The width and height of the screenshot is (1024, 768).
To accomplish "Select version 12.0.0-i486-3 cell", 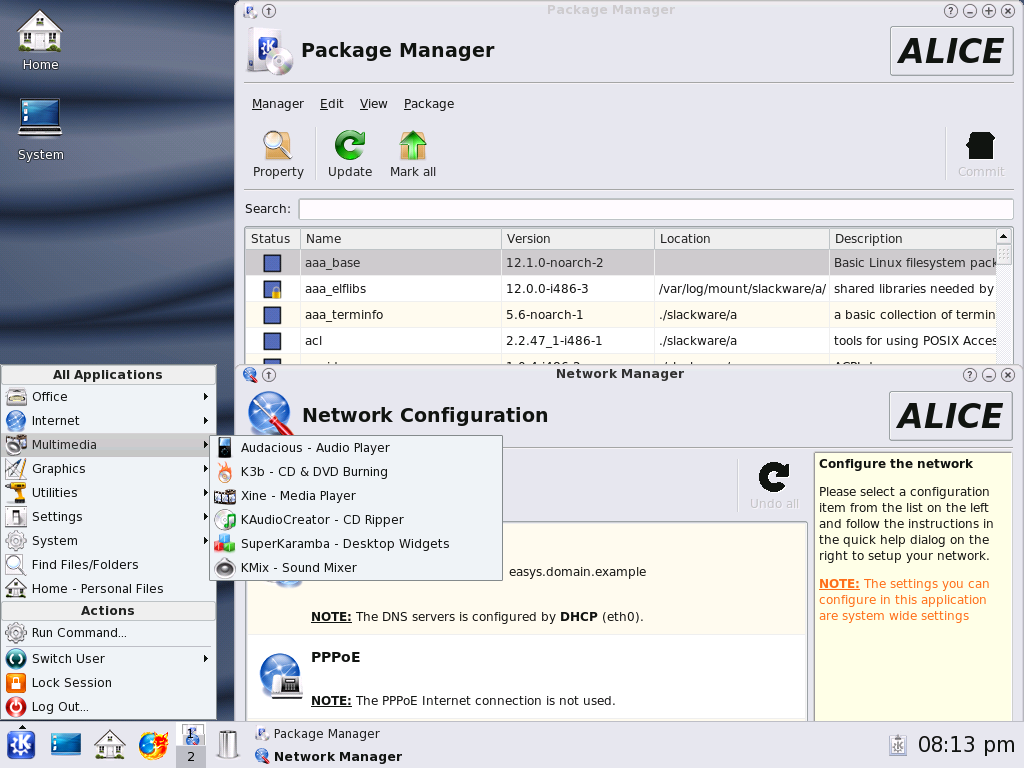I will pyautogui.click(x=577, y=289).
